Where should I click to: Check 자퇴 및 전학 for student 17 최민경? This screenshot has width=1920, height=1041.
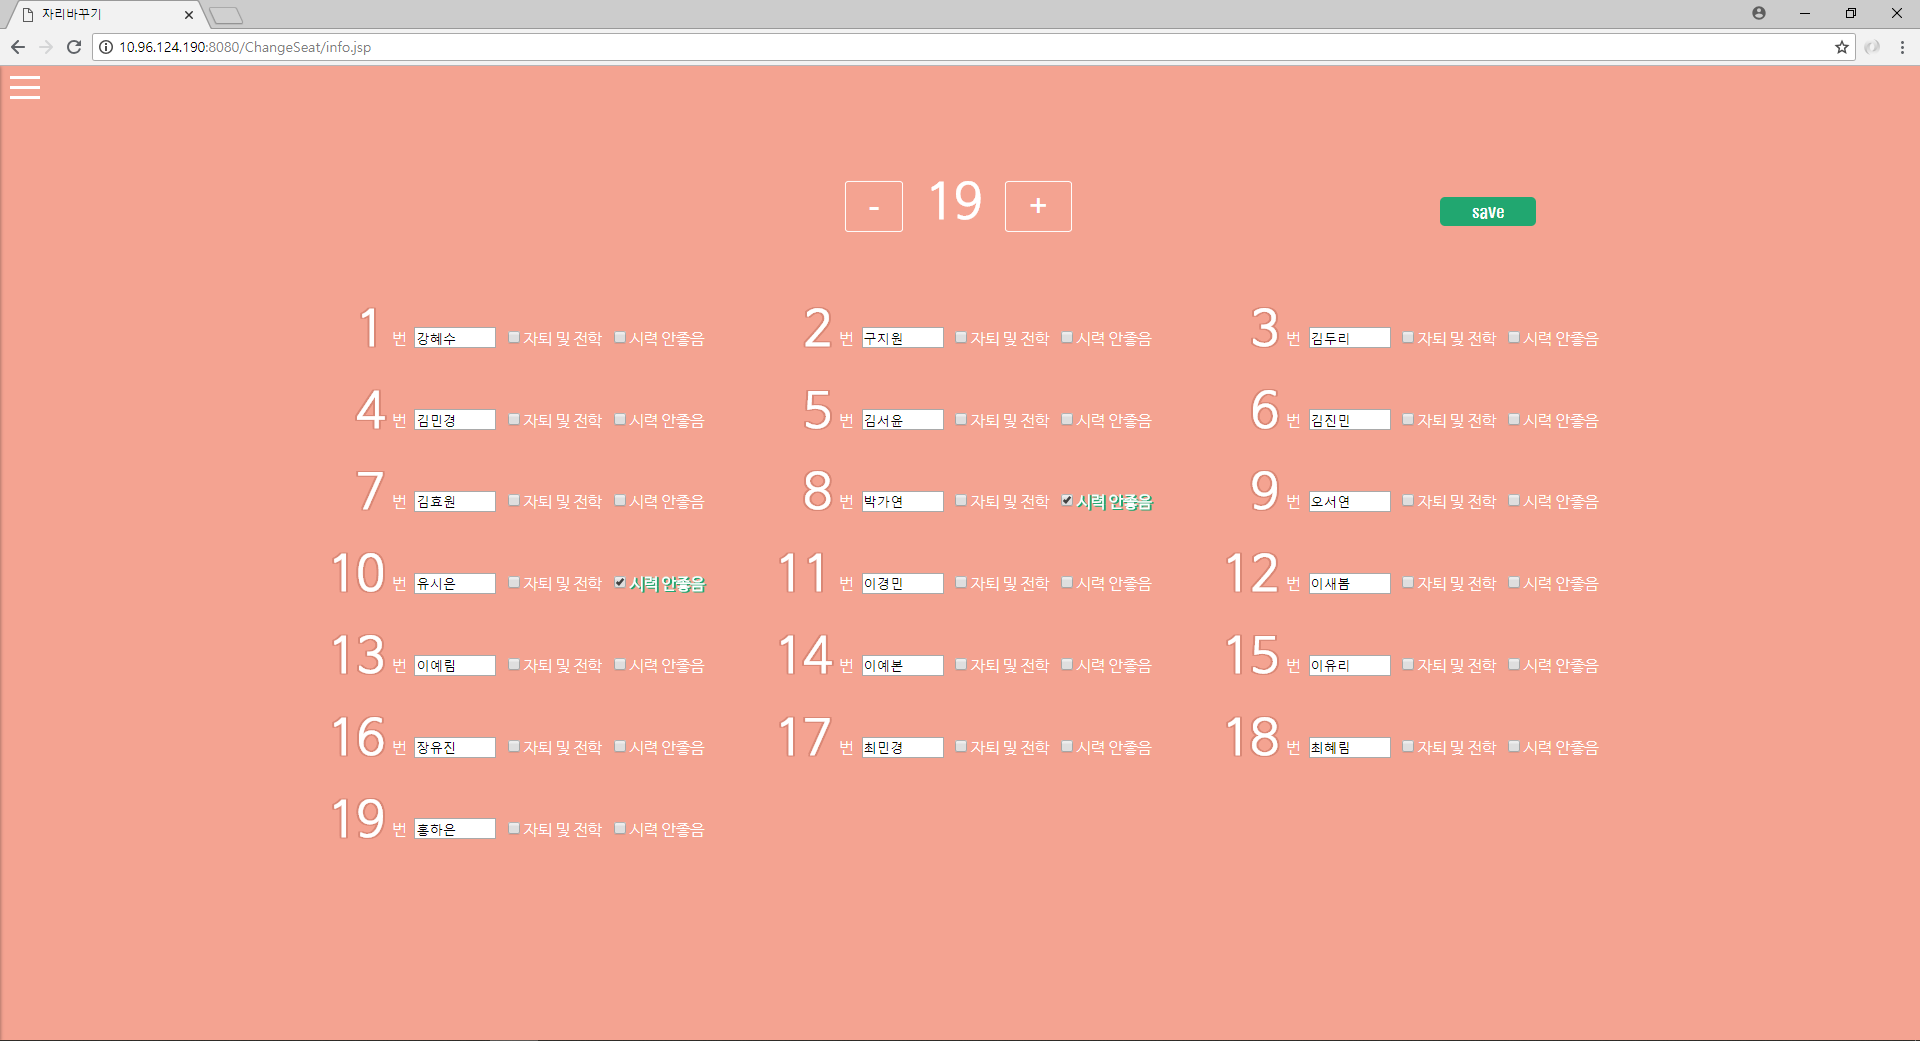[x=960, y=746]
